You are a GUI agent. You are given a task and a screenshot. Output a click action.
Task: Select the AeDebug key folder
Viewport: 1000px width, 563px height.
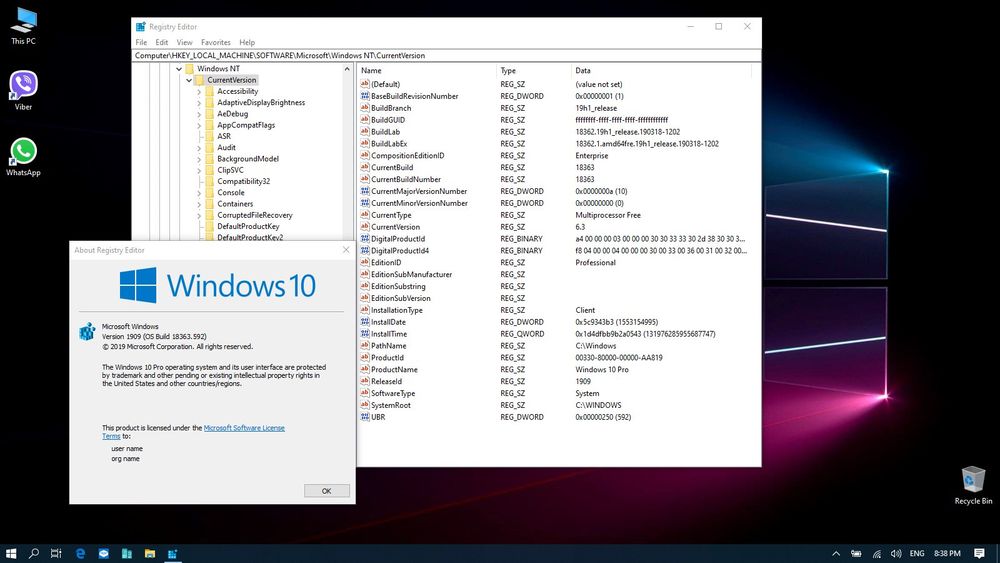(209, 114)
